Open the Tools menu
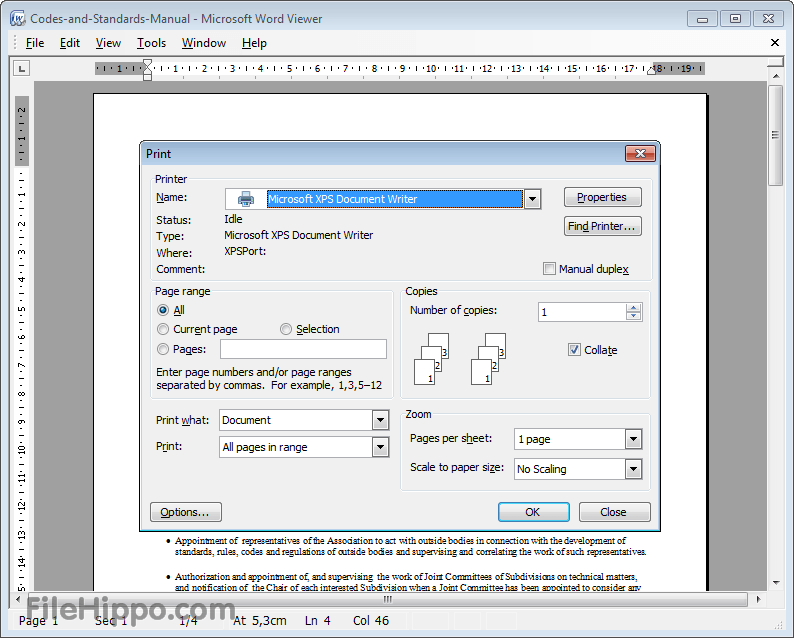The height and width of the screenshot is (638, 794). click(x=151, y=43)
